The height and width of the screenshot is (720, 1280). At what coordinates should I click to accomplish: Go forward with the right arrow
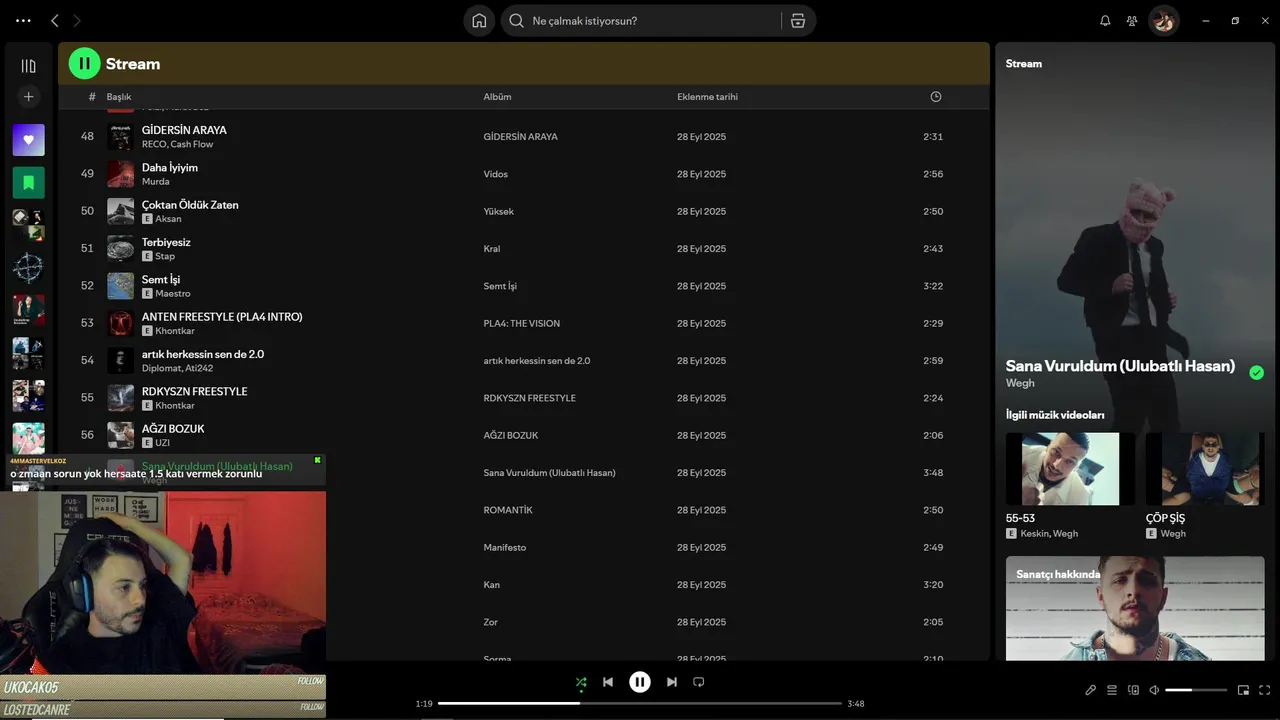click(x=77, y=20)
